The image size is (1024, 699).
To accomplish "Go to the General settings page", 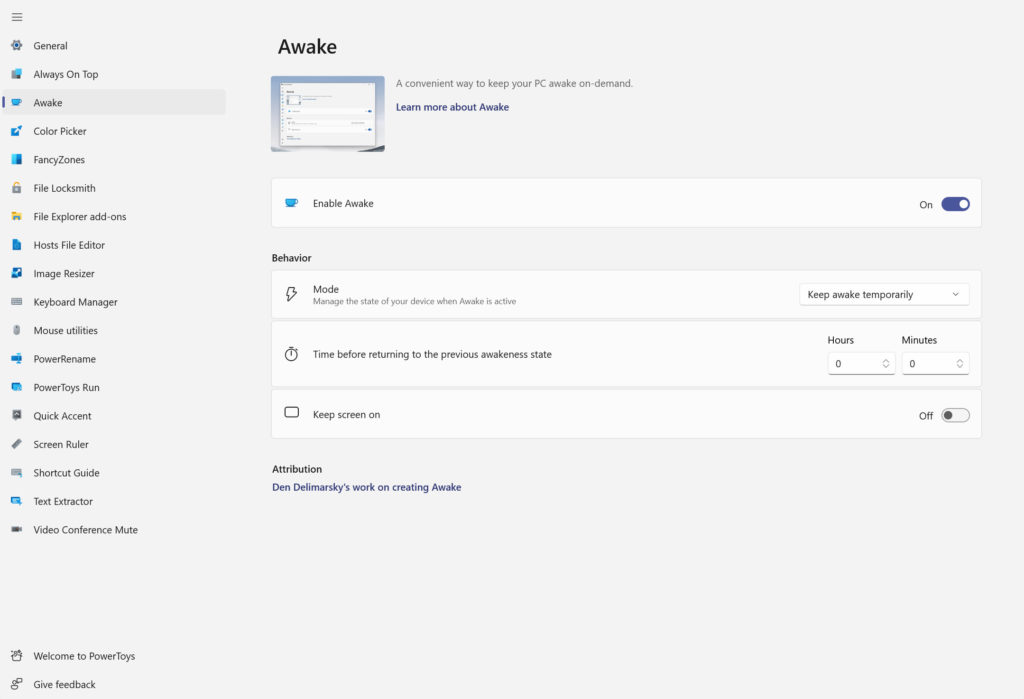I will coord(50,46).
